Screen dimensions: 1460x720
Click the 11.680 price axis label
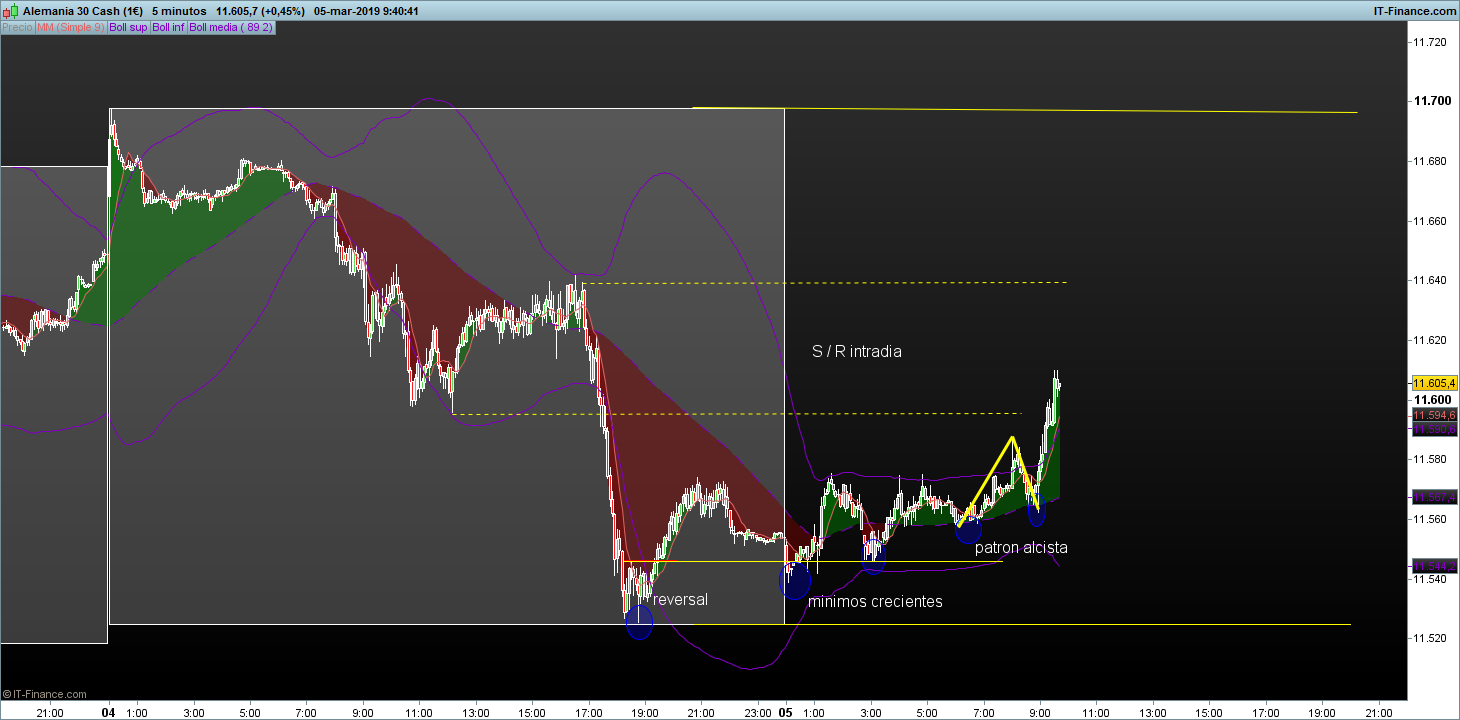pos(1429,161)
